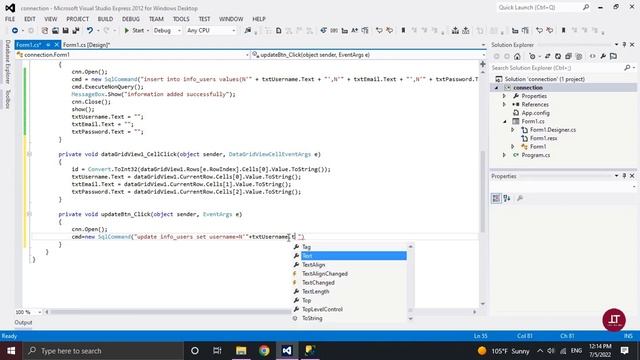Click Alphabetical sort icon in Properties panel

(507, 198)
